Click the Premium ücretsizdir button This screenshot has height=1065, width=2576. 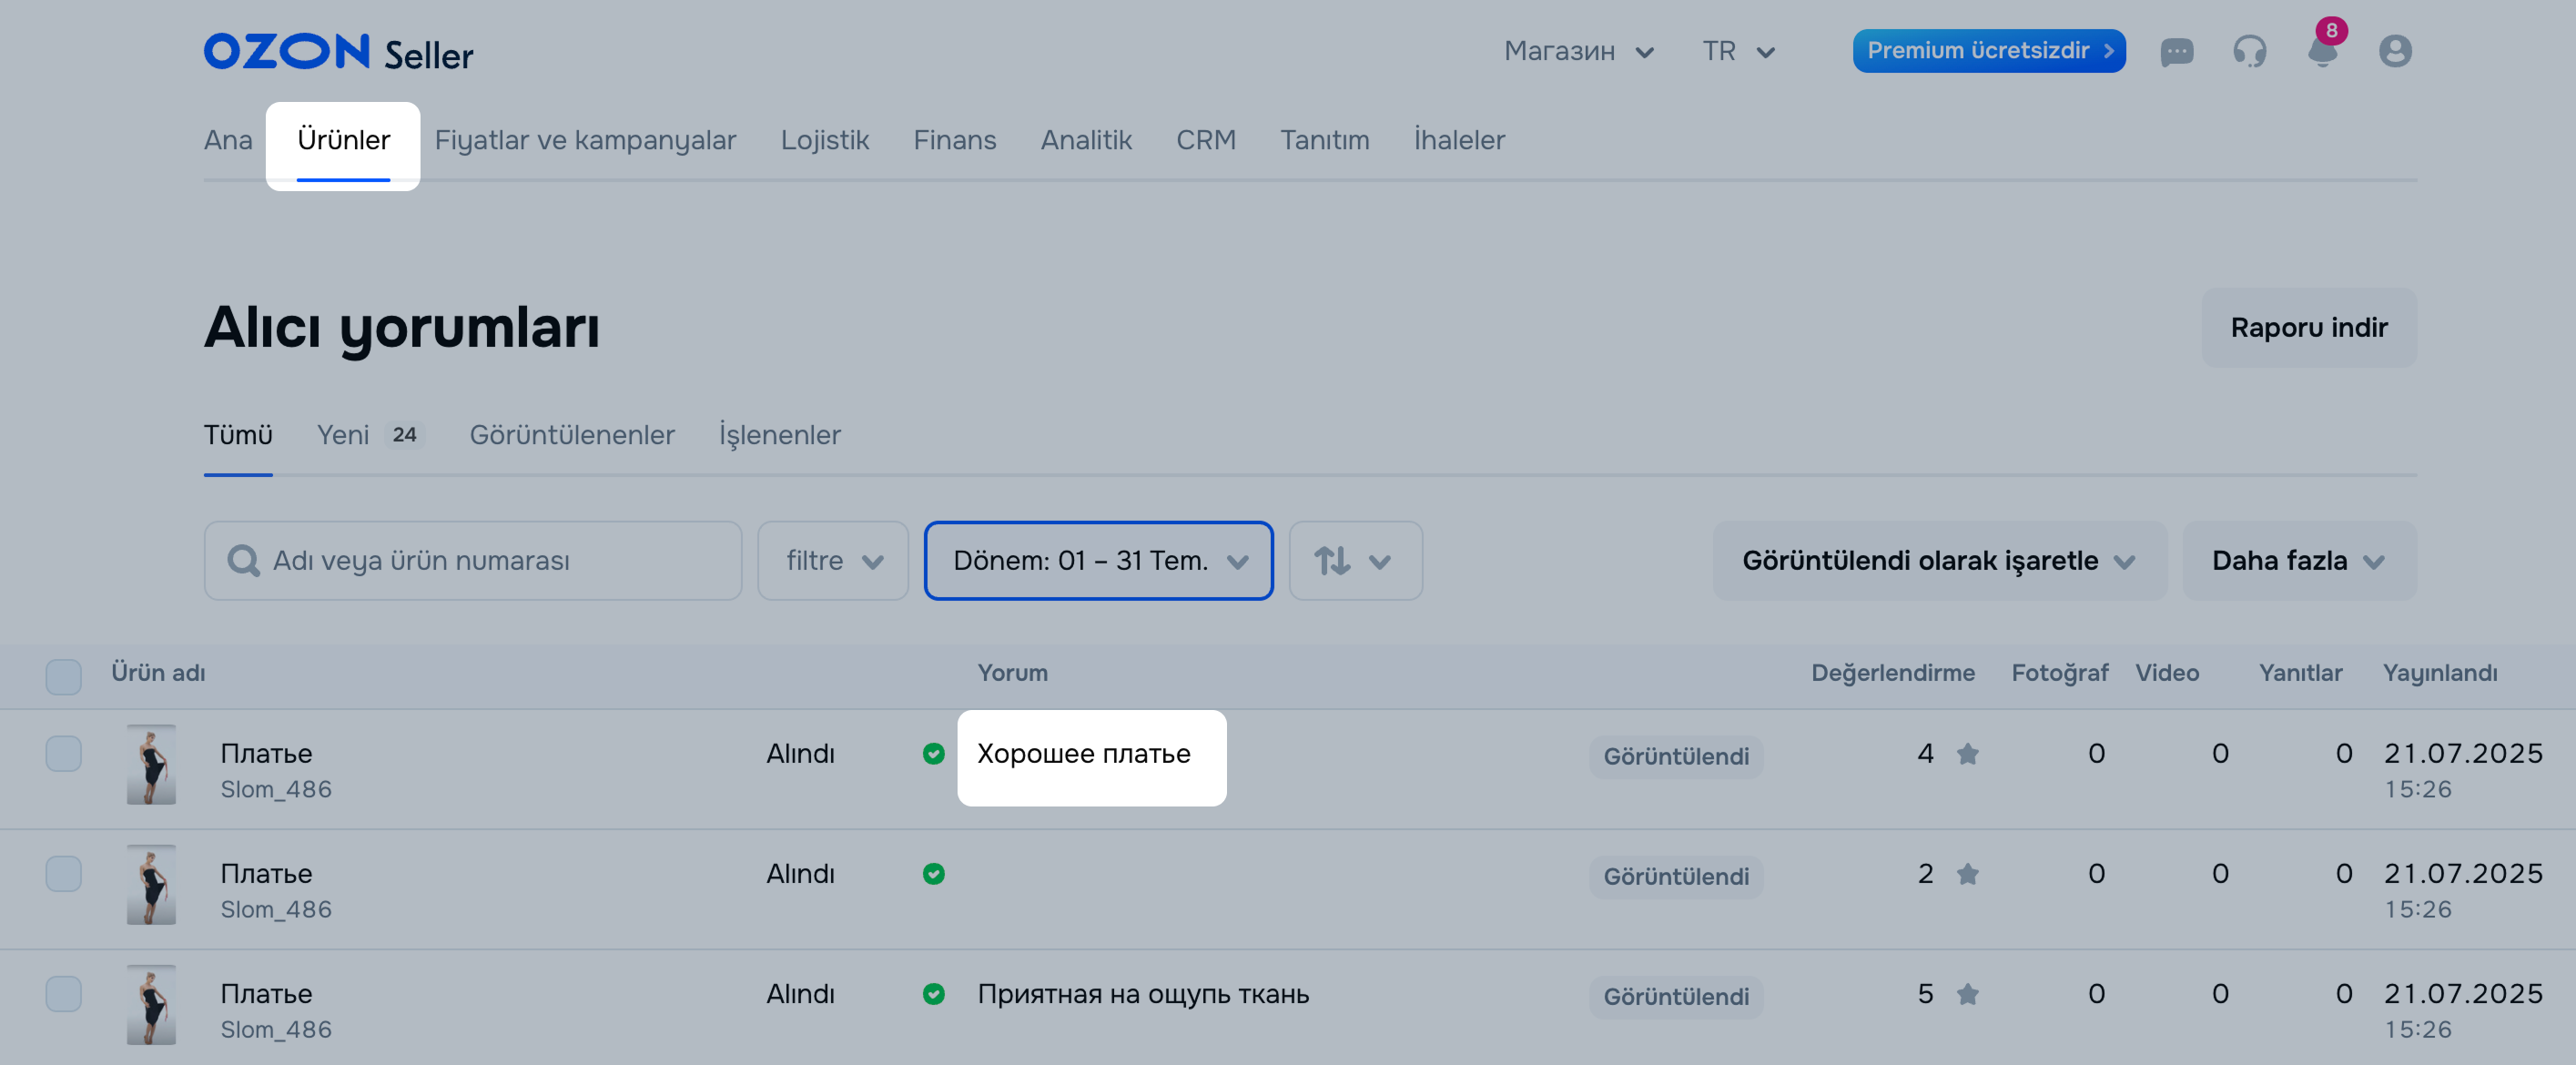1988,51
